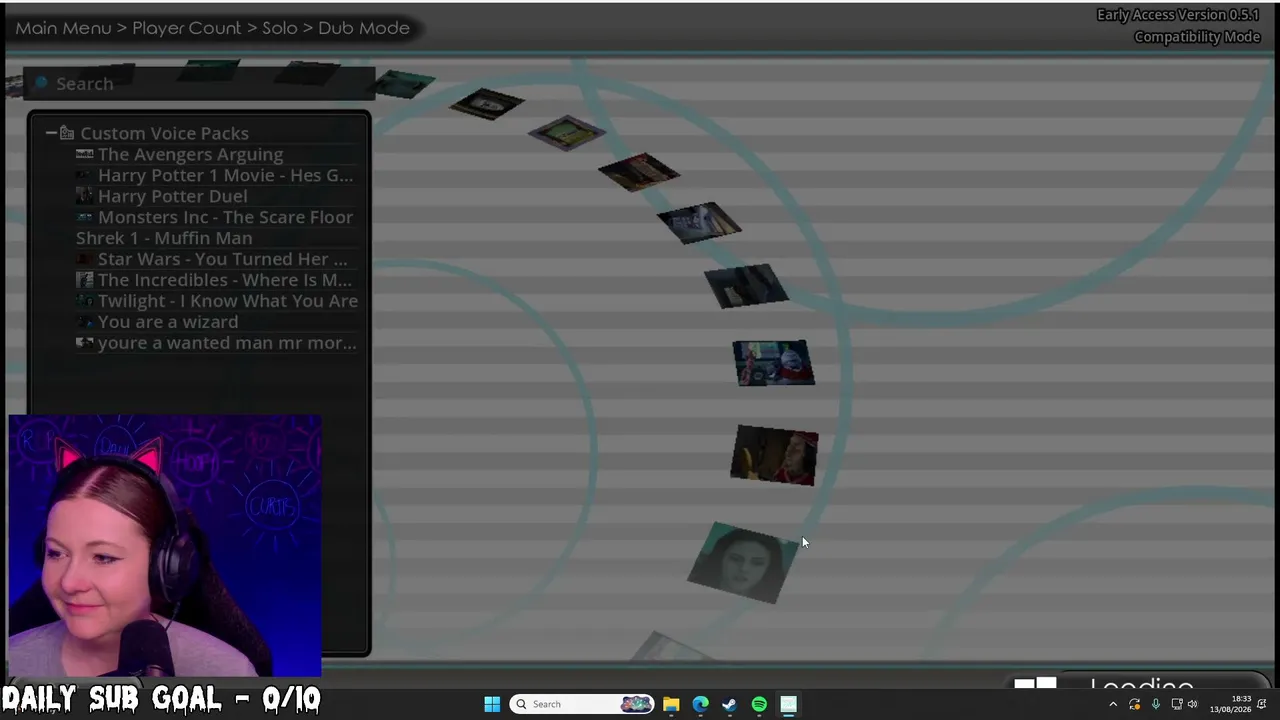This screenshot has height=720, width=1280.
Task: Click The Avengers Arguing thumbnail icon
Action: pos(85,154)
